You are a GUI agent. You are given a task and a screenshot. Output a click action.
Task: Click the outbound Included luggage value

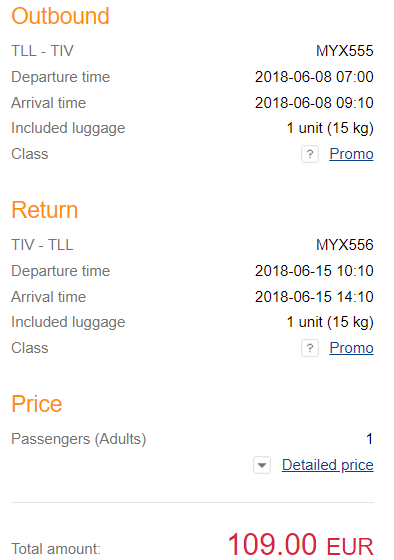coord(330,128)
